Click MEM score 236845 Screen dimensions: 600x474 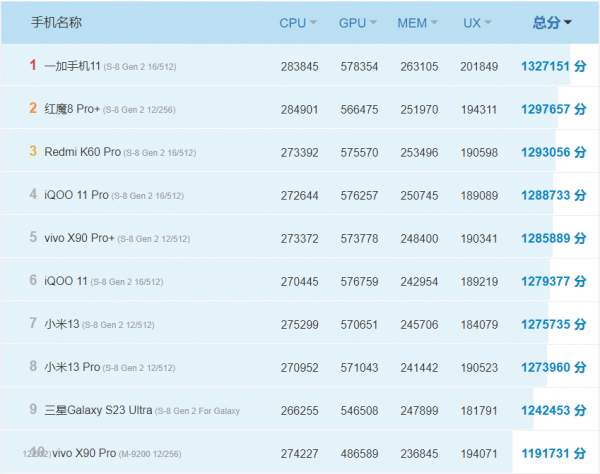(419, 454)
